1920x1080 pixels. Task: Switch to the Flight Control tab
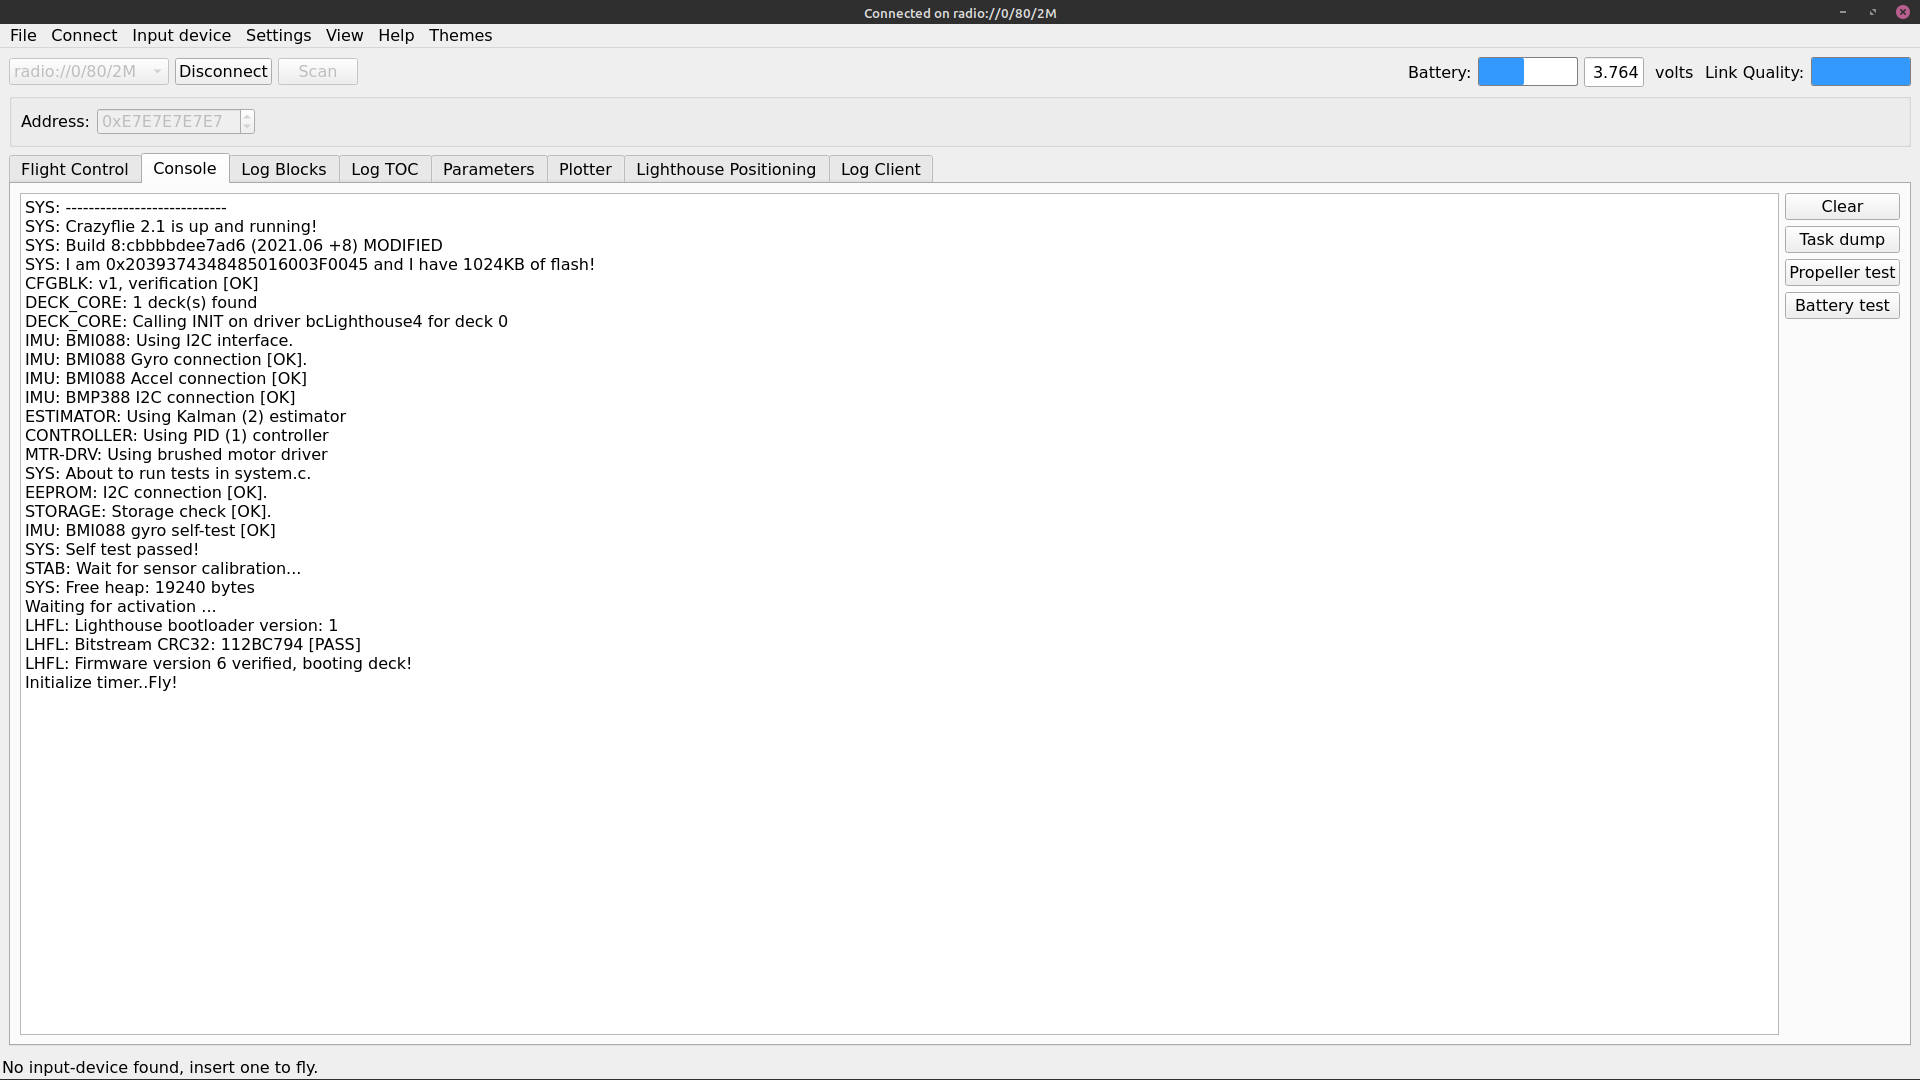pyautogui.click(x=75, y=169)
